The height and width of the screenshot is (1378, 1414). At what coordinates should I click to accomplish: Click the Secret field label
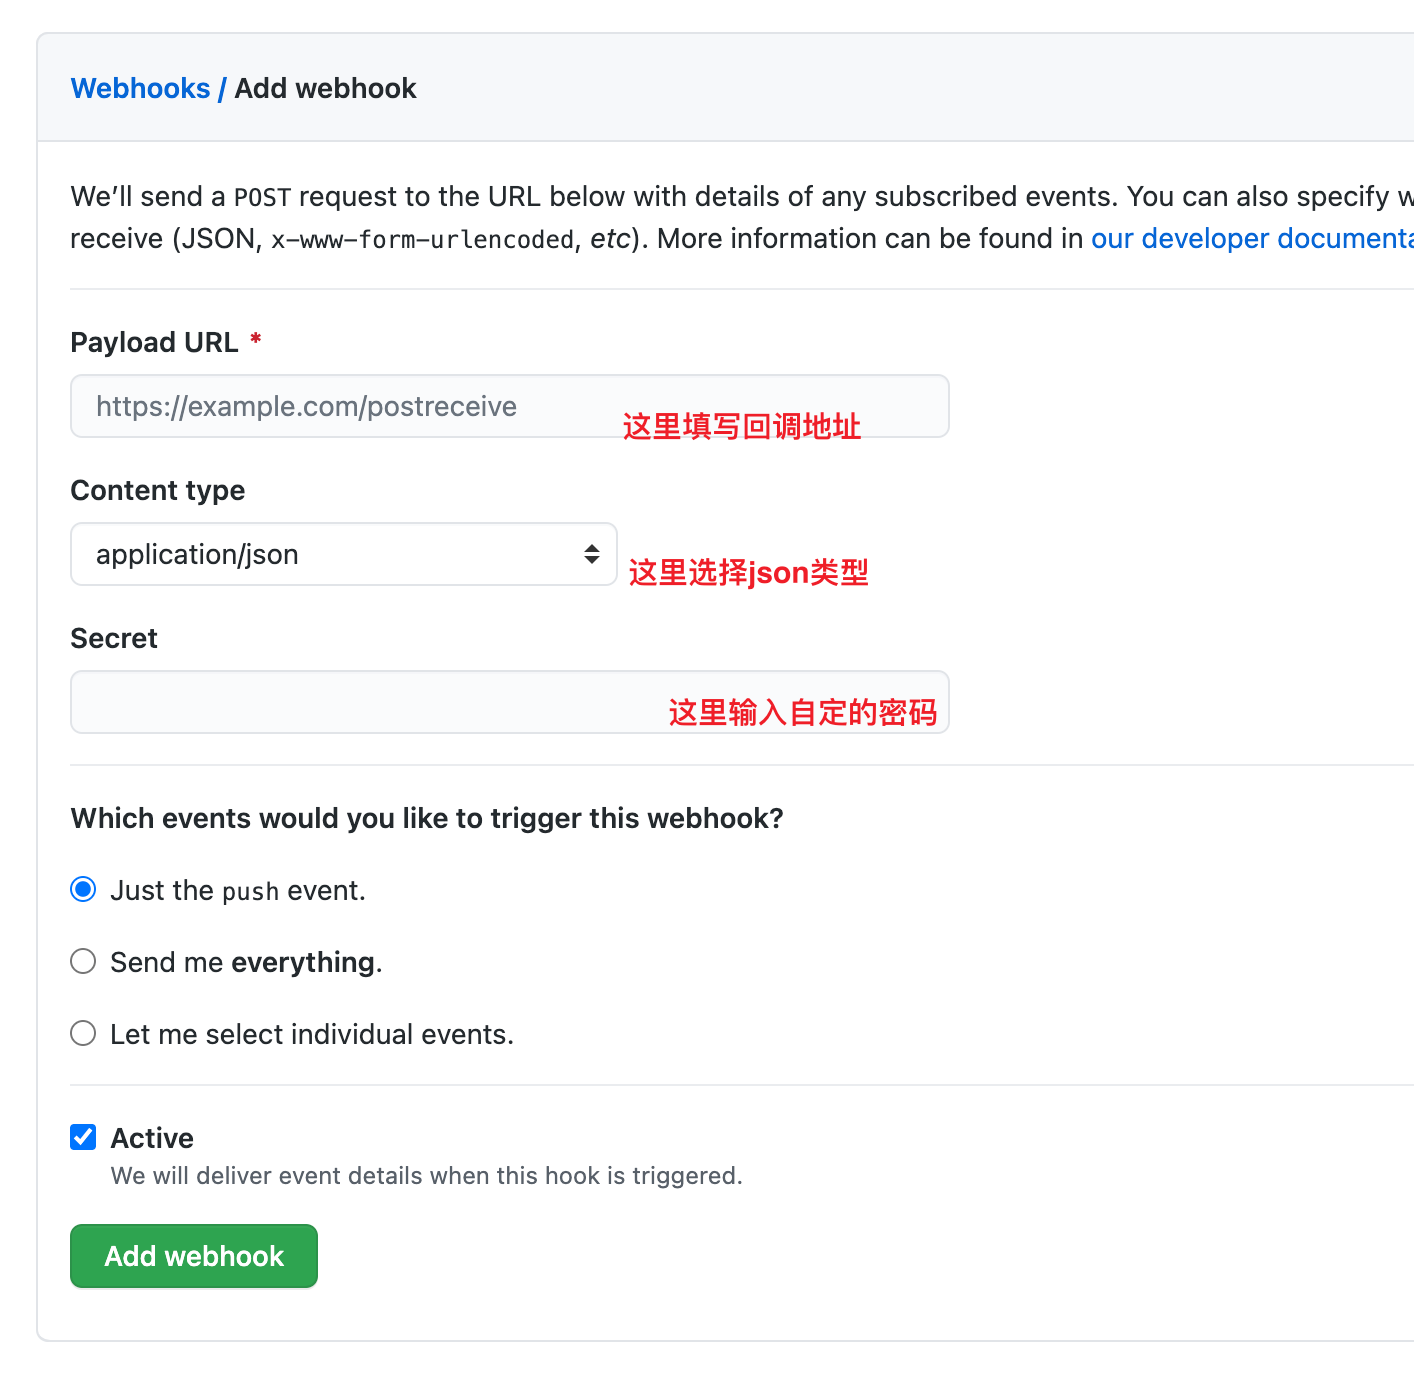[114, 638]
